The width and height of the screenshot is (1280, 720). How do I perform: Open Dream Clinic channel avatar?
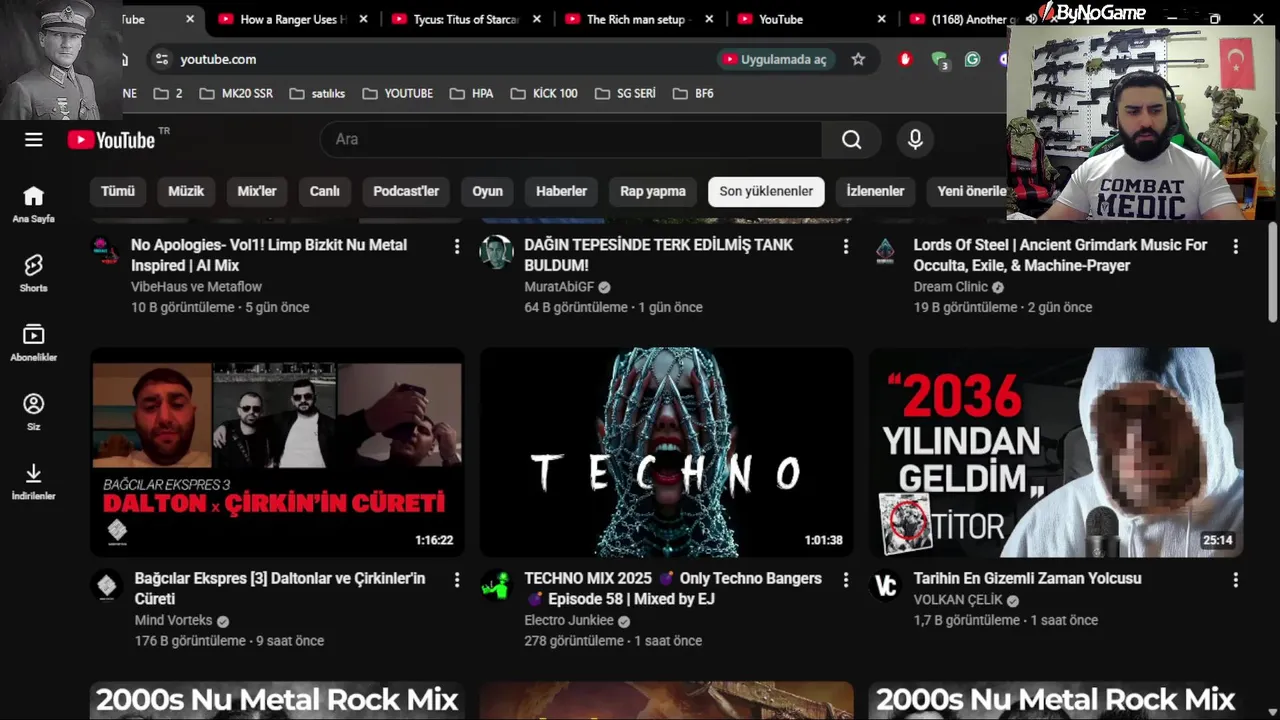[885, 251]
